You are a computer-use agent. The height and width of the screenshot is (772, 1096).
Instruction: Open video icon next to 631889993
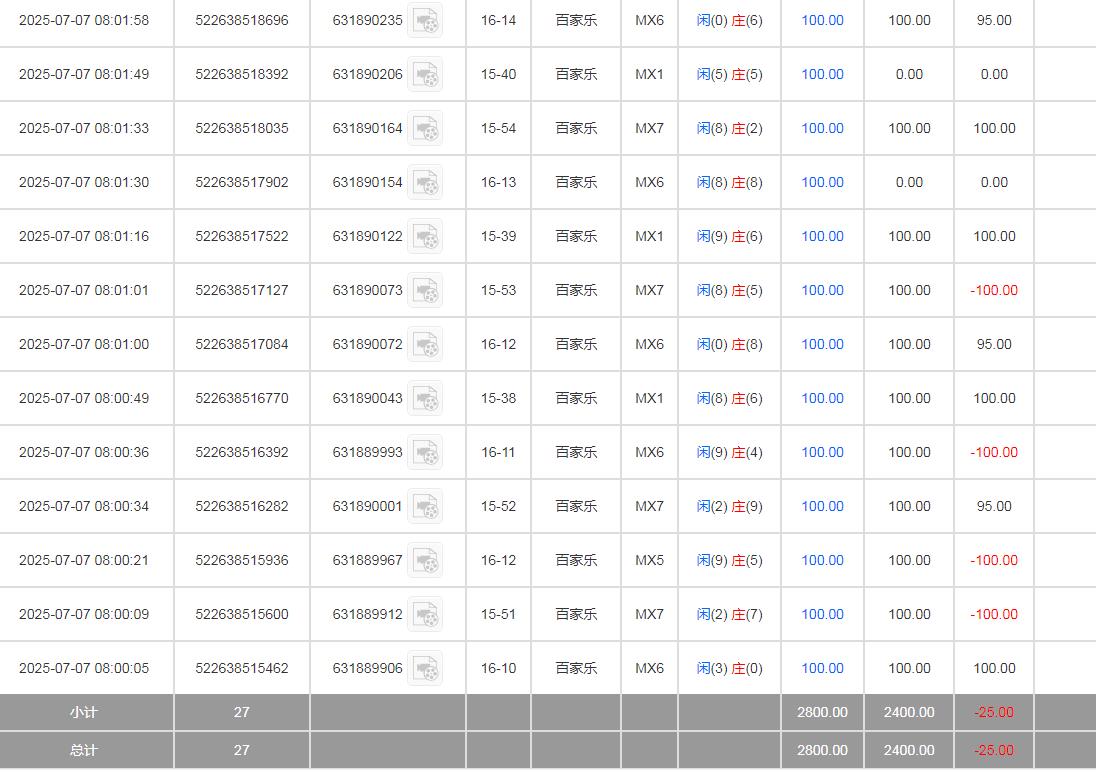[x=425, y=452]
